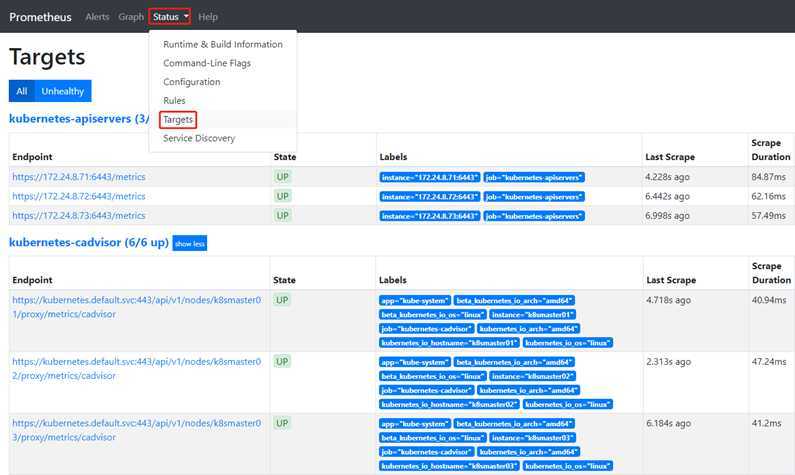Open the Graph page in navbar
The height and width of the screenshot is (475, 795).
pyautogui.click(x=131, y=17)
